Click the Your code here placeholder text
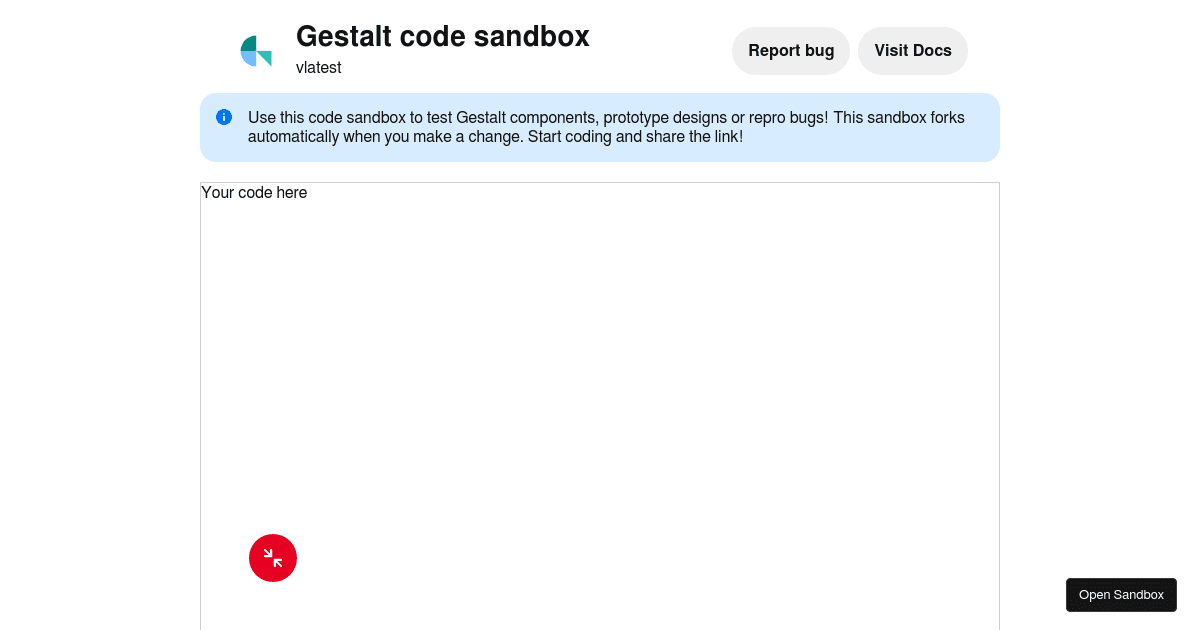The image size is (1200, 630). click(254, 192)
